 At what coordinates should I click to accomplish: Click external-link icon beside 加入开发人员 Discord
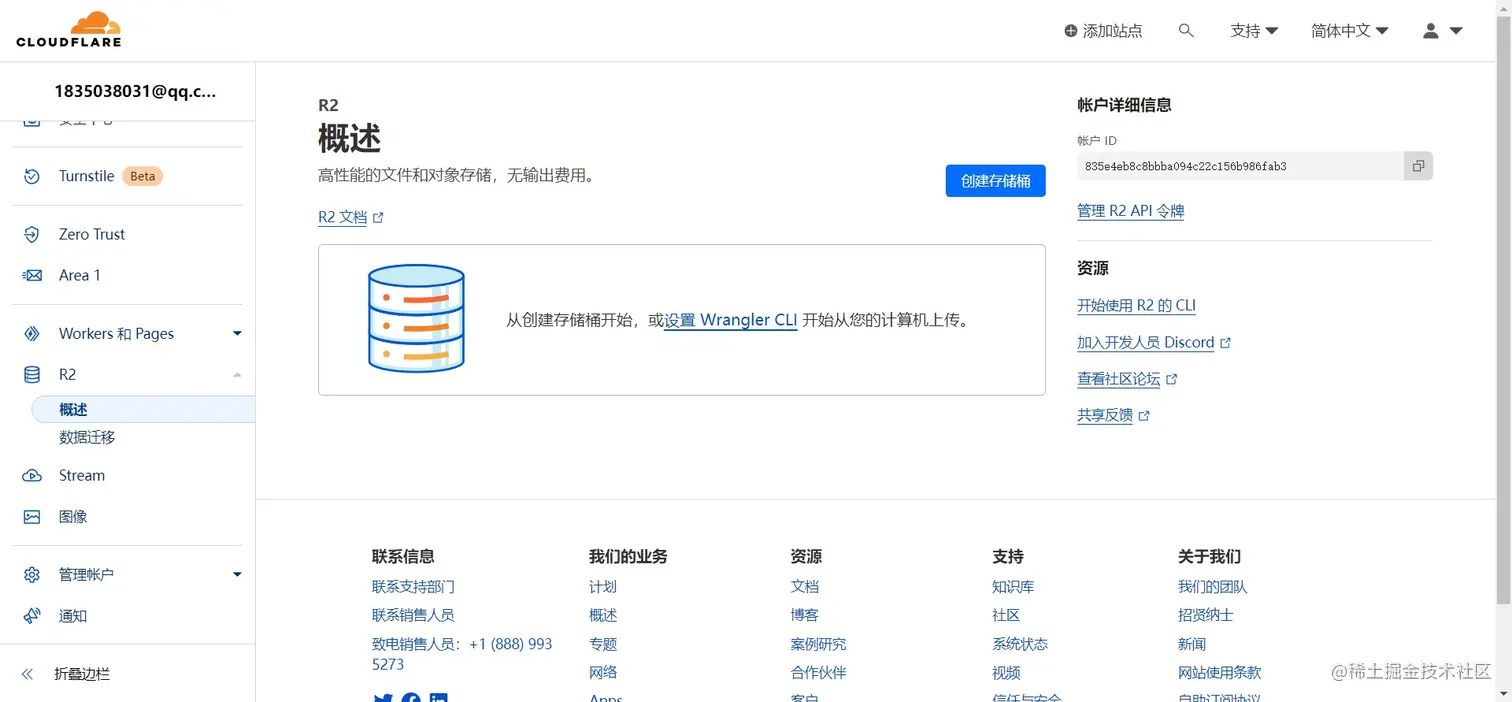click(1226, 343)
